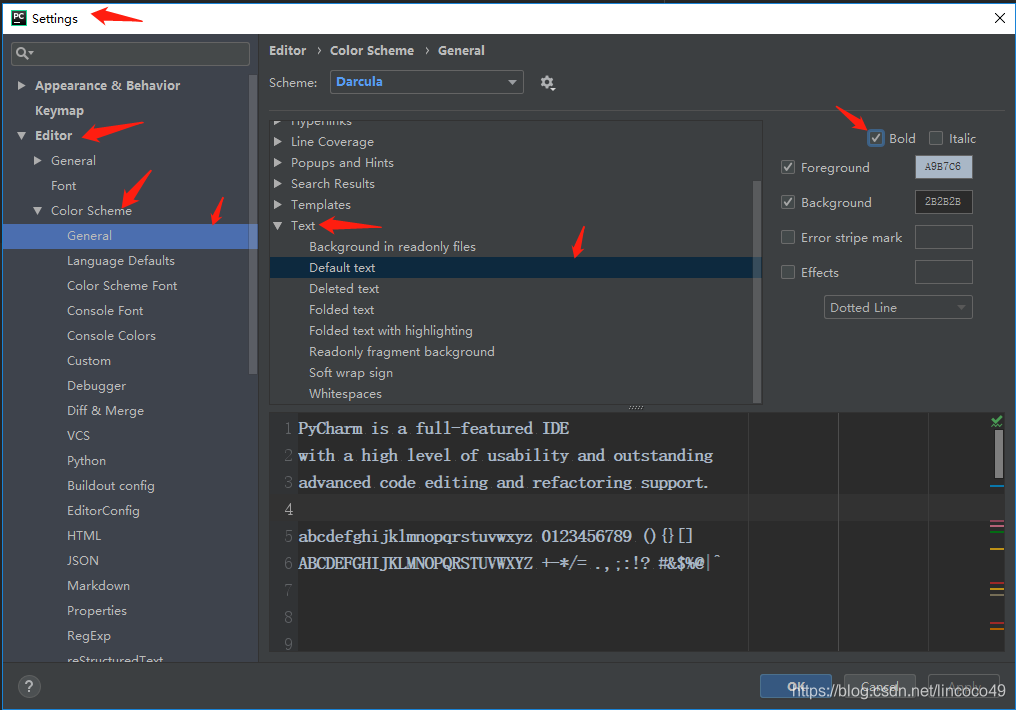Select RegExp color scheme page
Image resolution: width=1016 pixels, height=710 pixels.
(89, 636)
